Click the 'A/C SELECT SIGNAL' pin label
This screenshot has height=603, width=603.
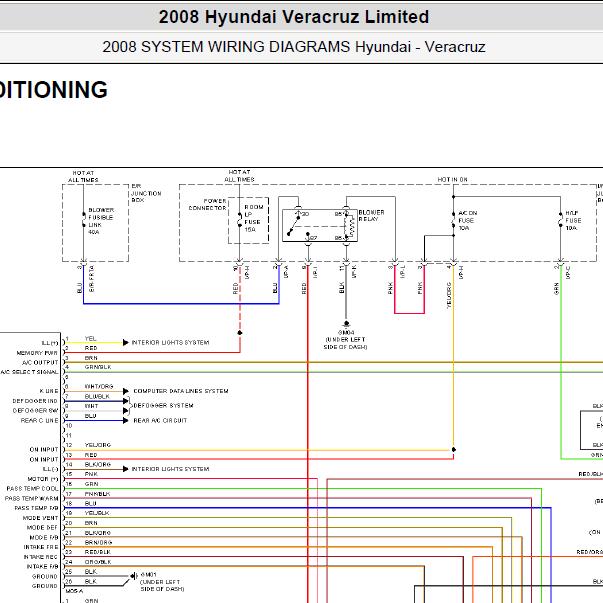tap(30, 372)
